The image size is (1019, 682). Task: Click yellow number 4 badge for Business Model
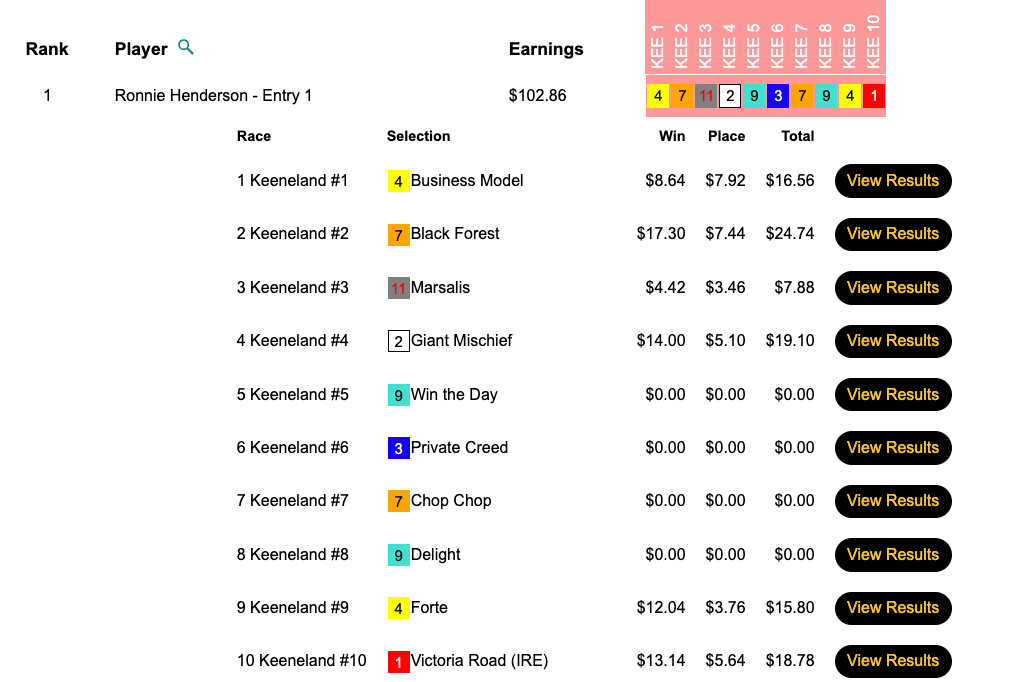point(398,181)
